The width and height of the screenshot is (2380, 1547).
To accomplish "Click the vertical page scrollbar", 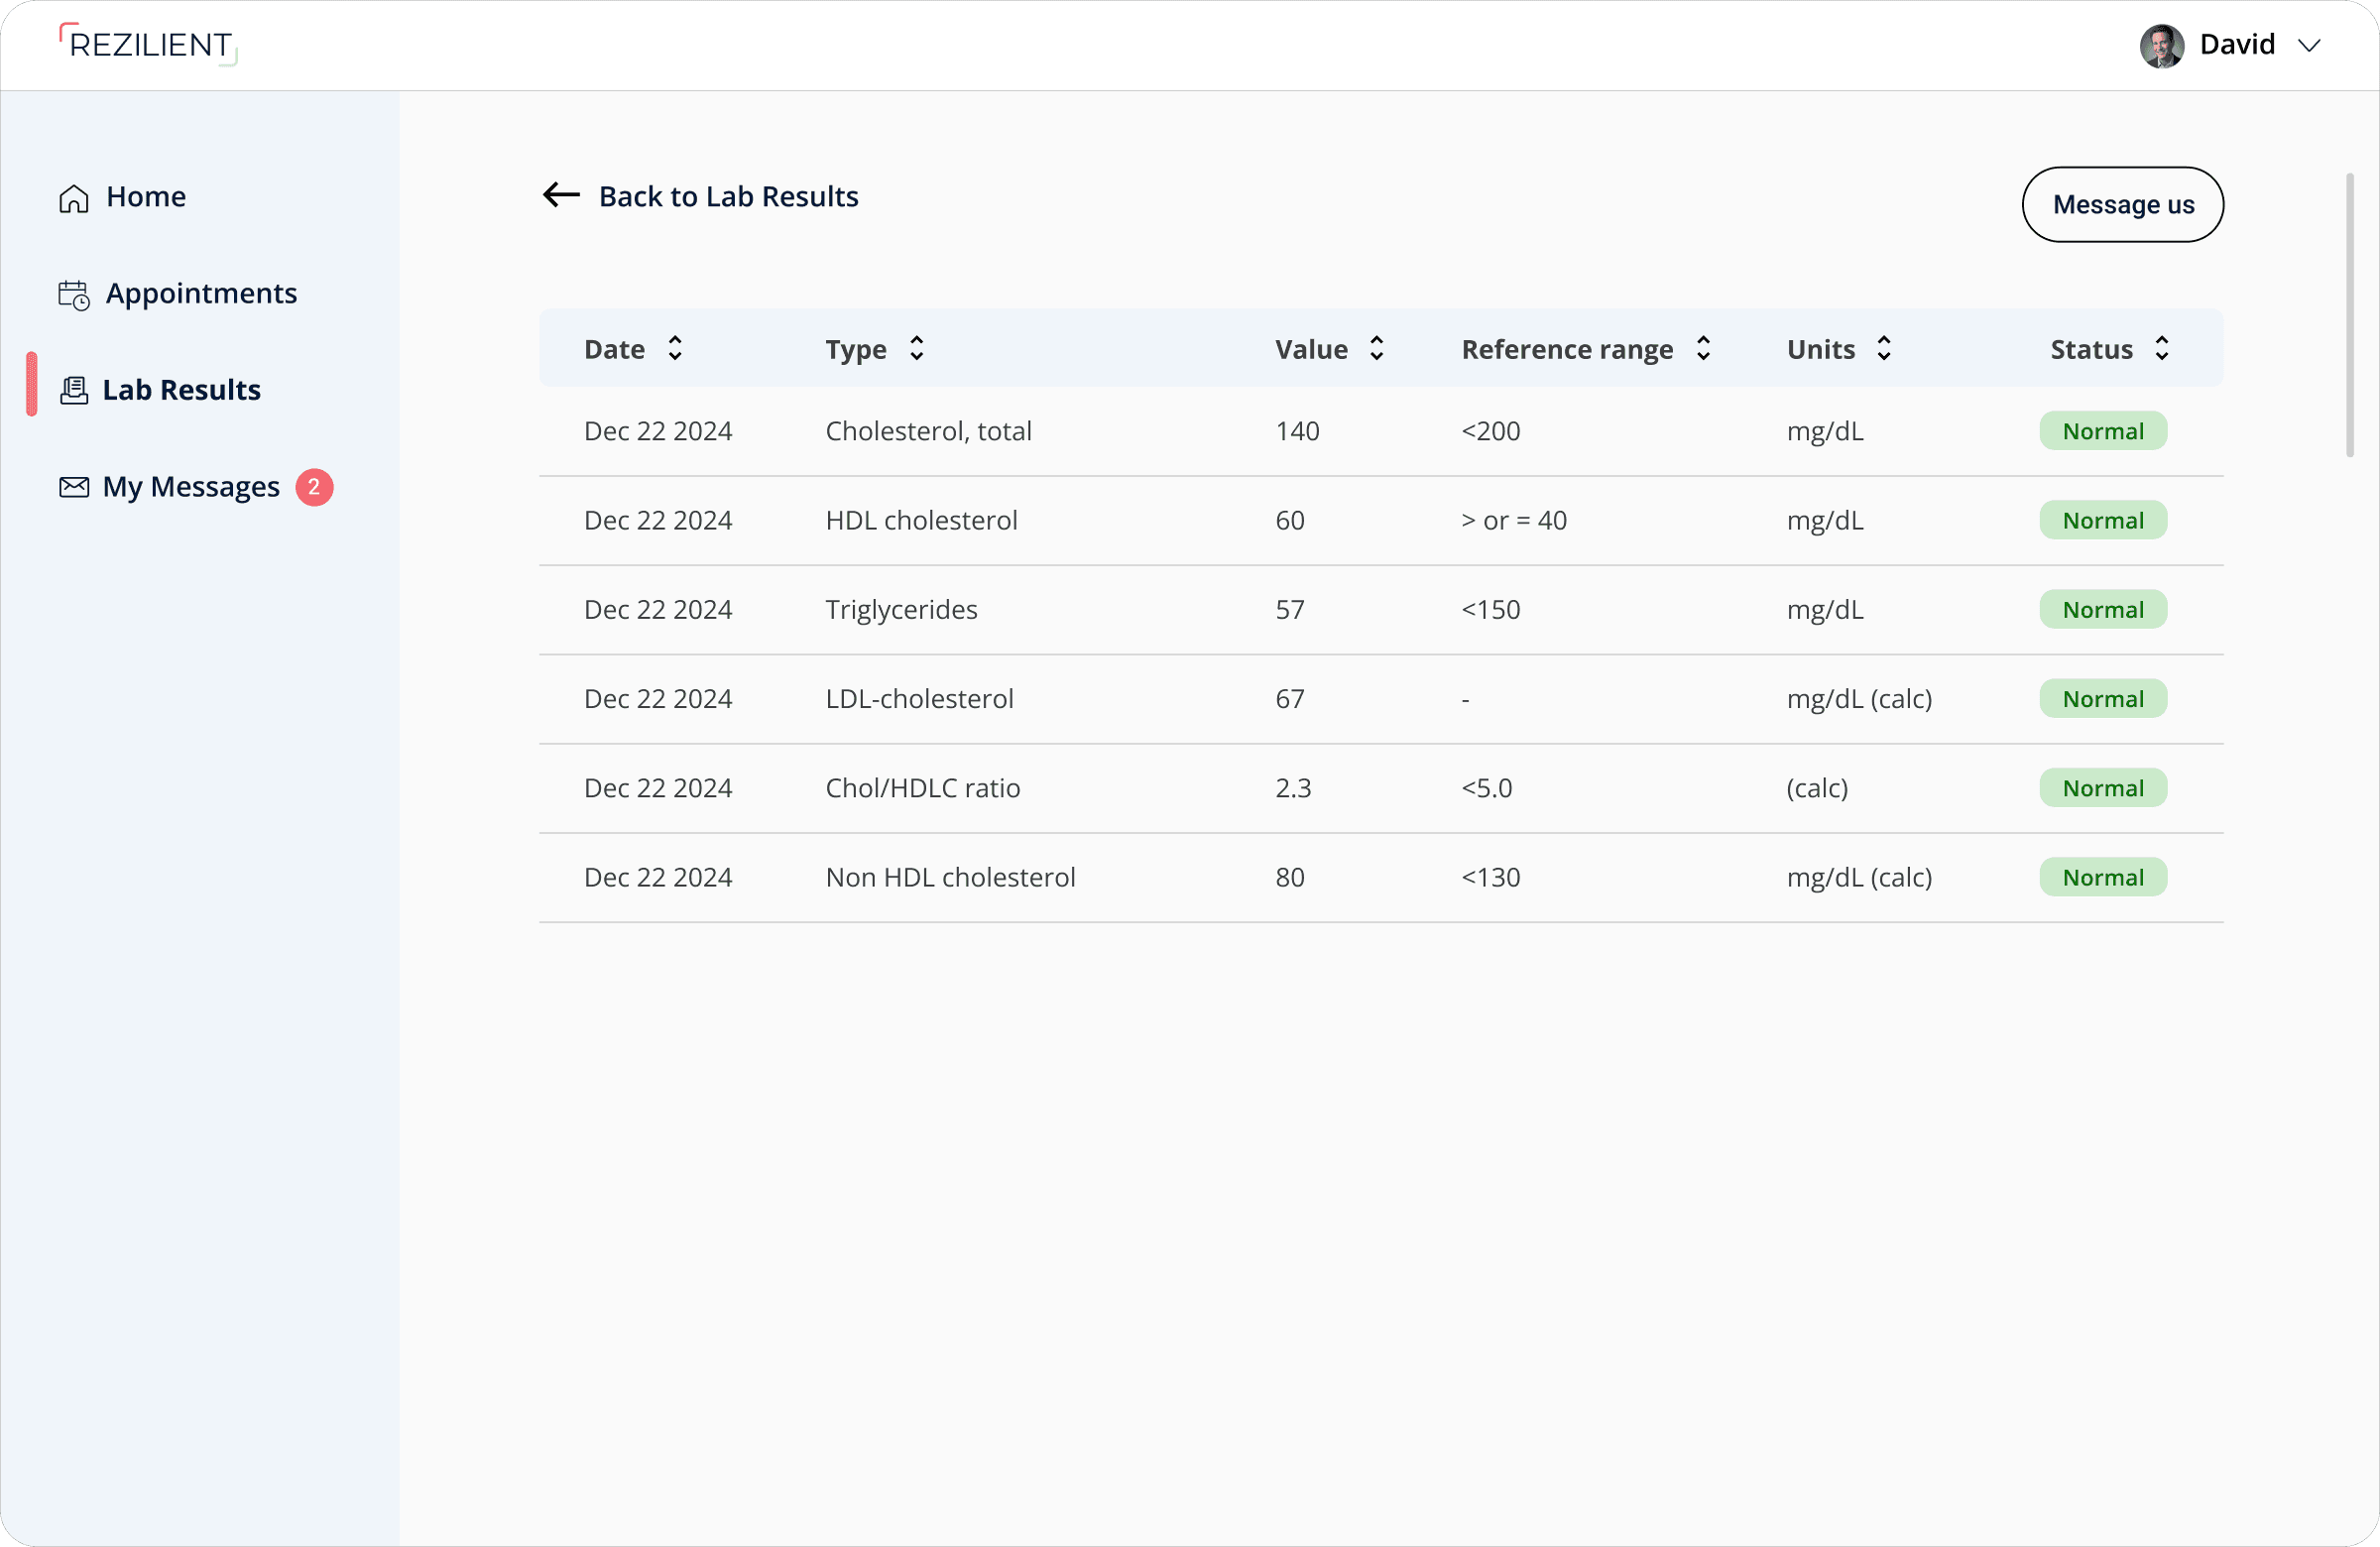I will [x=2349, y=315].
